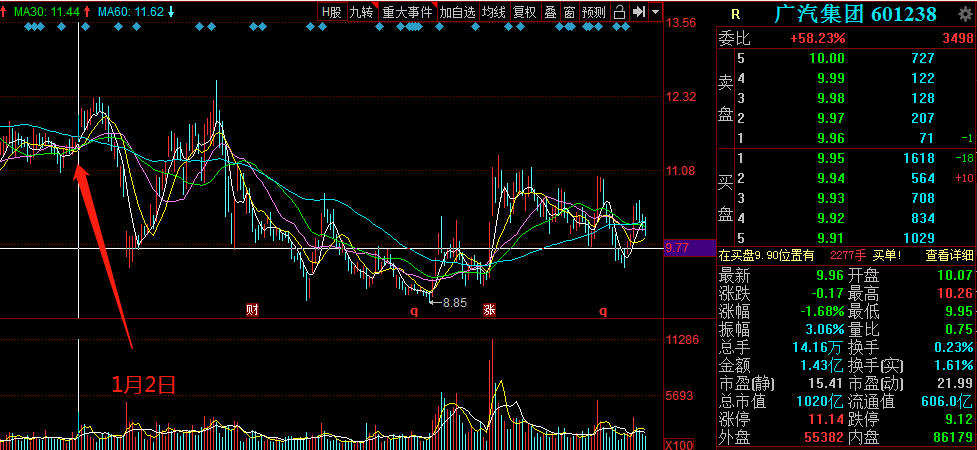Click the 流通值 value 606.0亿
Image resolution: width=977 pixels, height=450 pixels.
coord(946,402)
